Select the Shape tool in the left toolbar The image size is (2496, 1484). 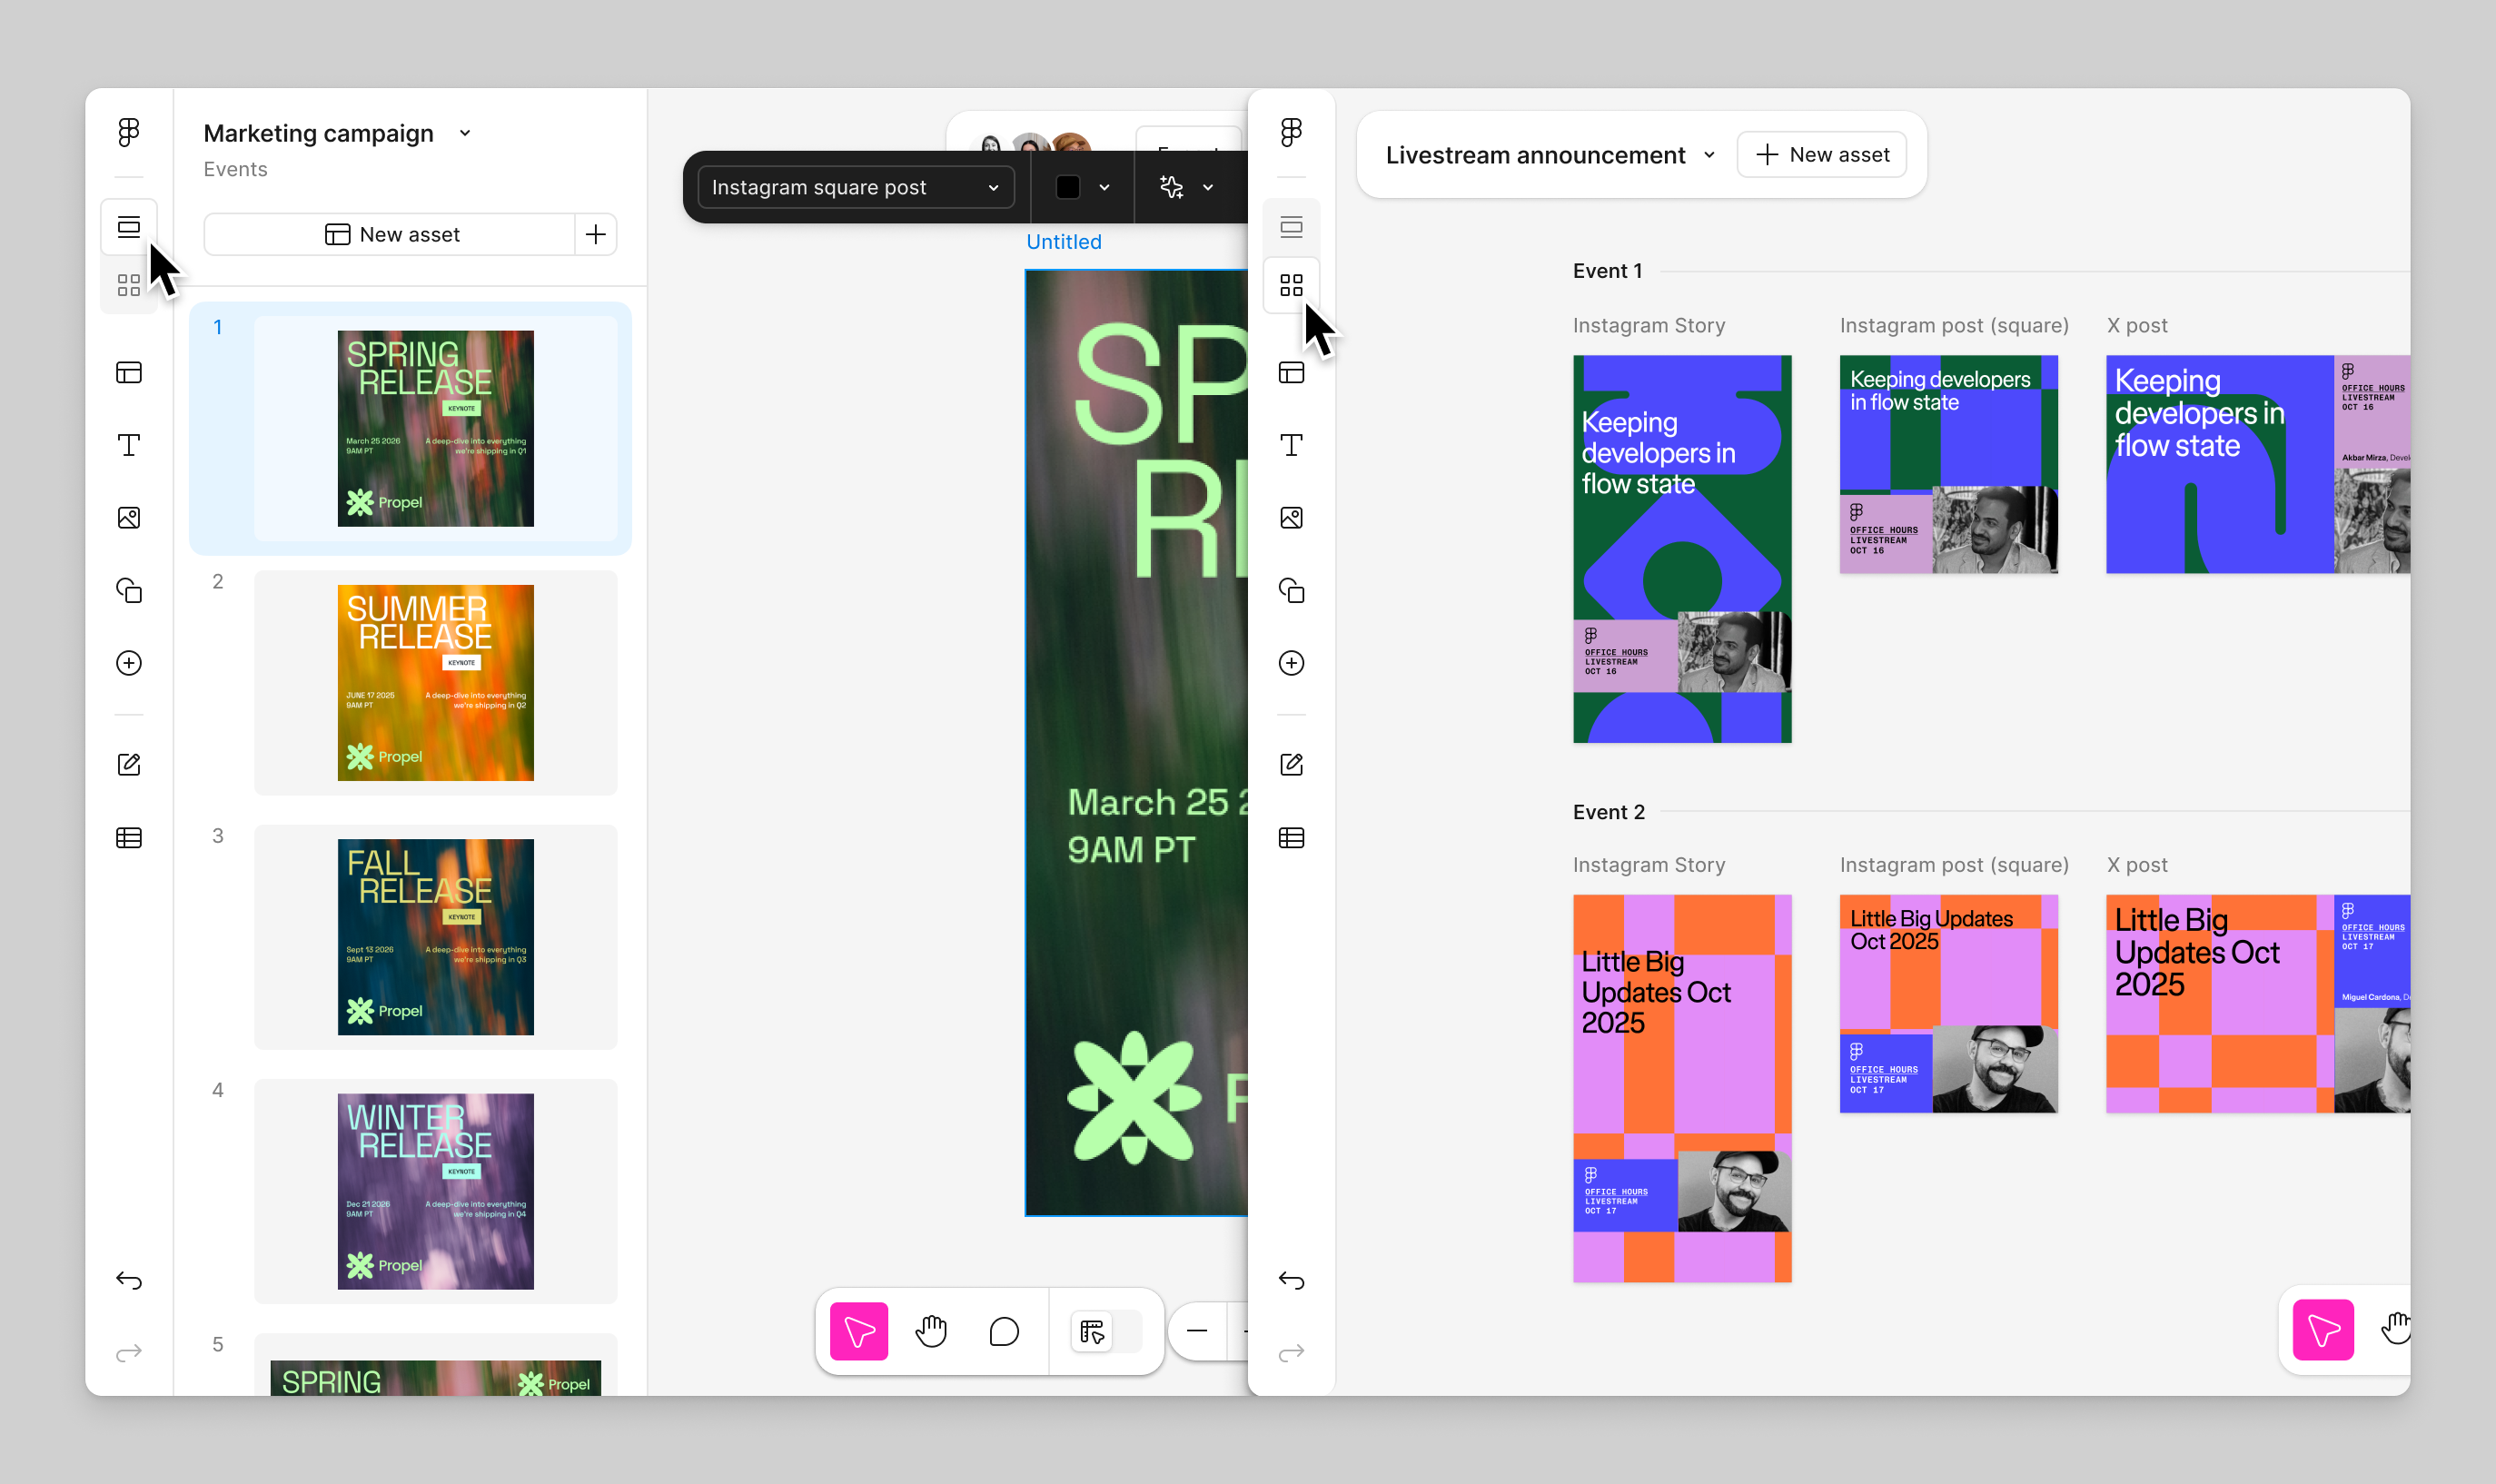(x=129, y=590)
